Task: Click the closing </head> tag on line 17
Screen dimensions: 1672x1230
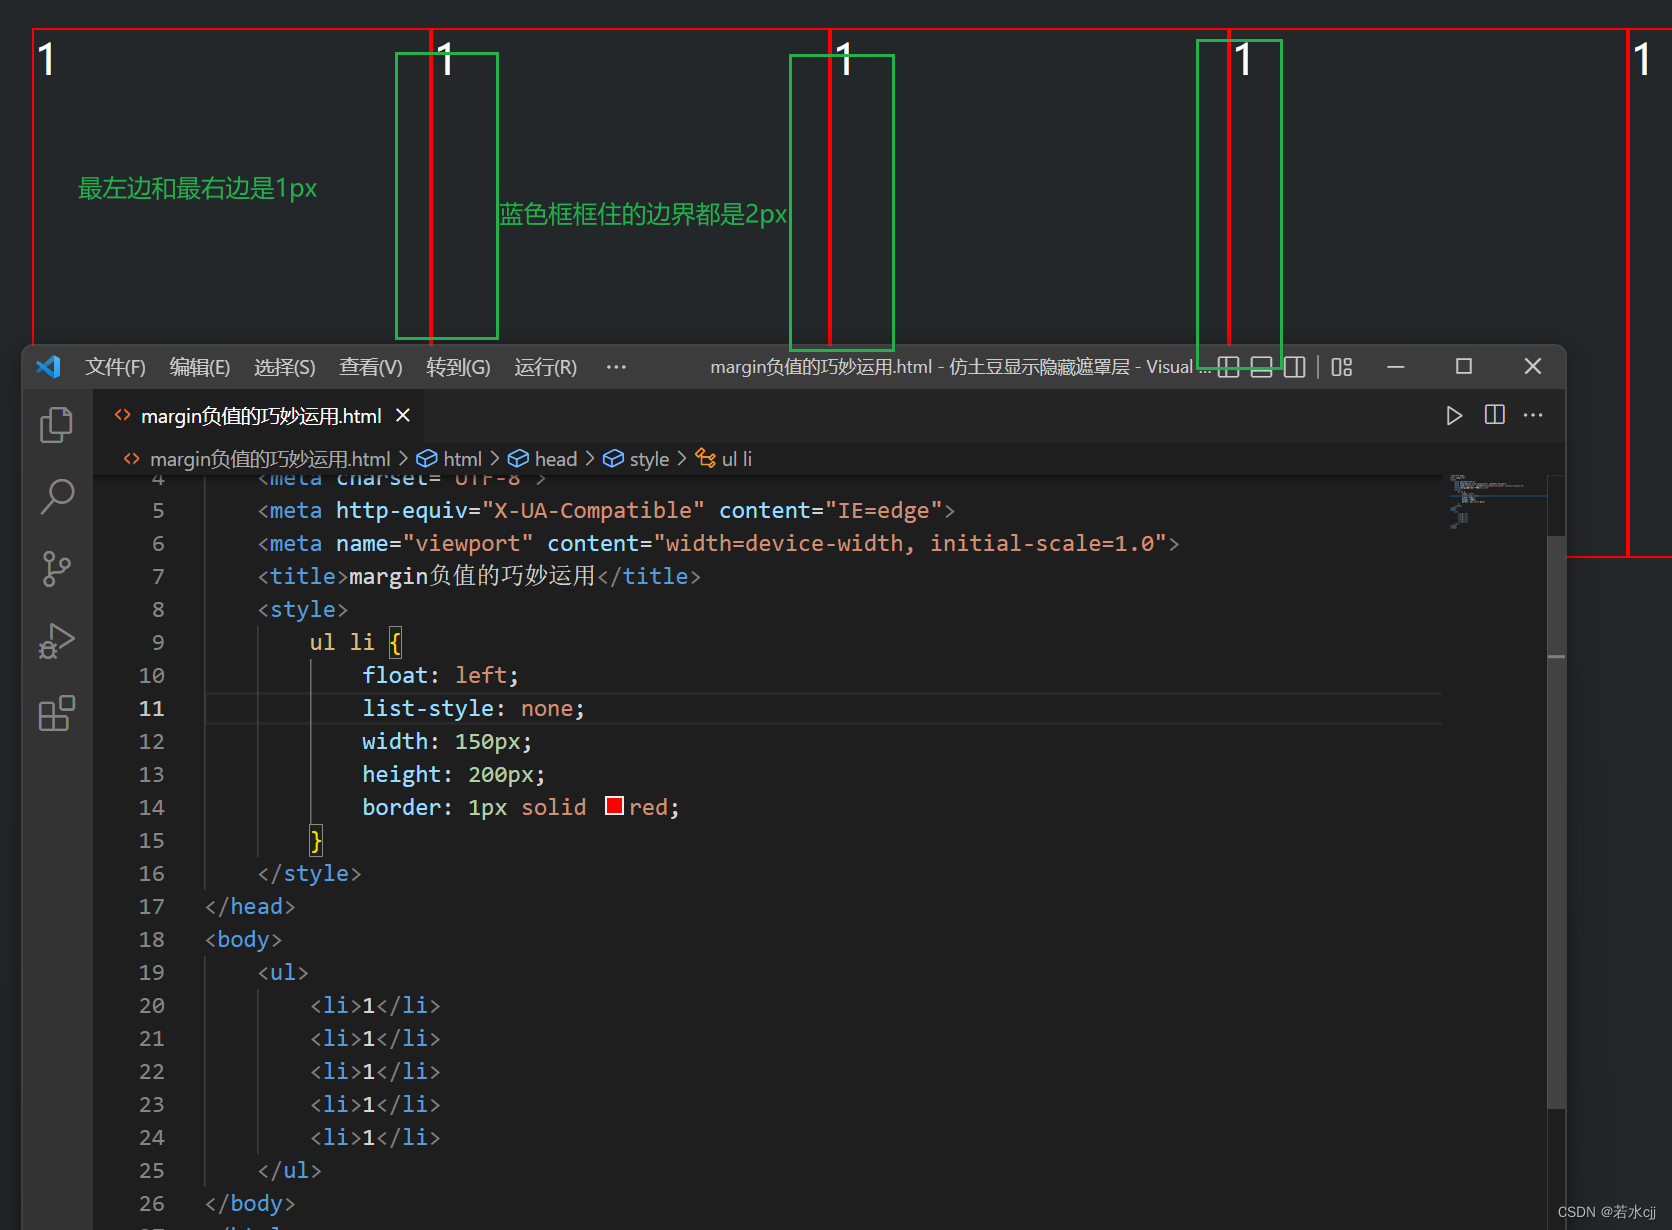Action: pyautogui.click(x=250, y=906)
